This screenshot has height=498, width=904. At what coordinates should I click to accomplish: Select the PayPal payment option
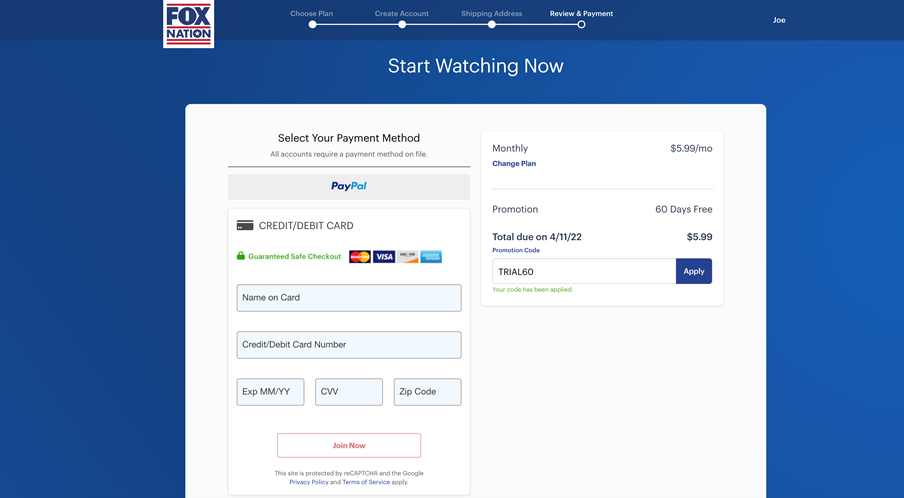349,186
